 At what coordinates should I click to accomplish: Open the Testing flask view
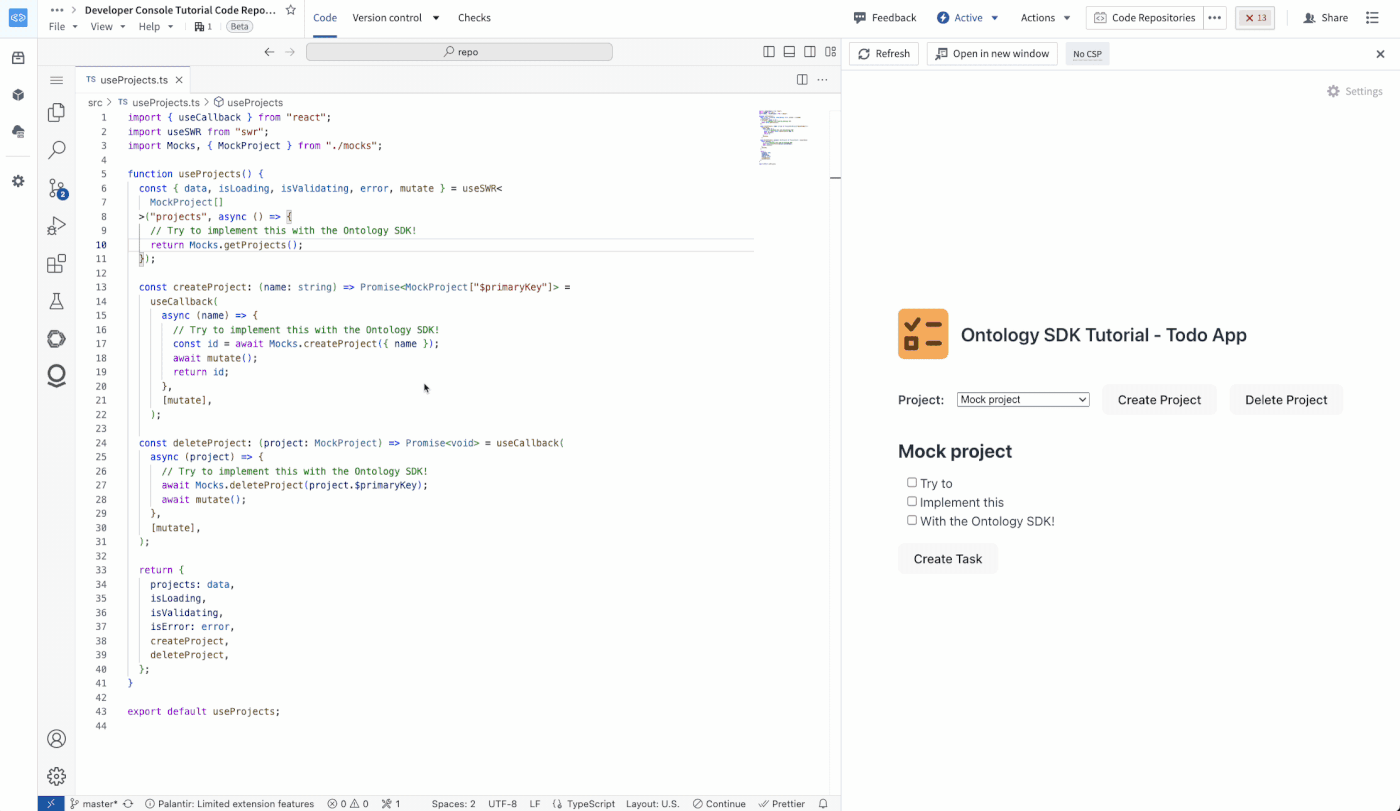(57, 301)
